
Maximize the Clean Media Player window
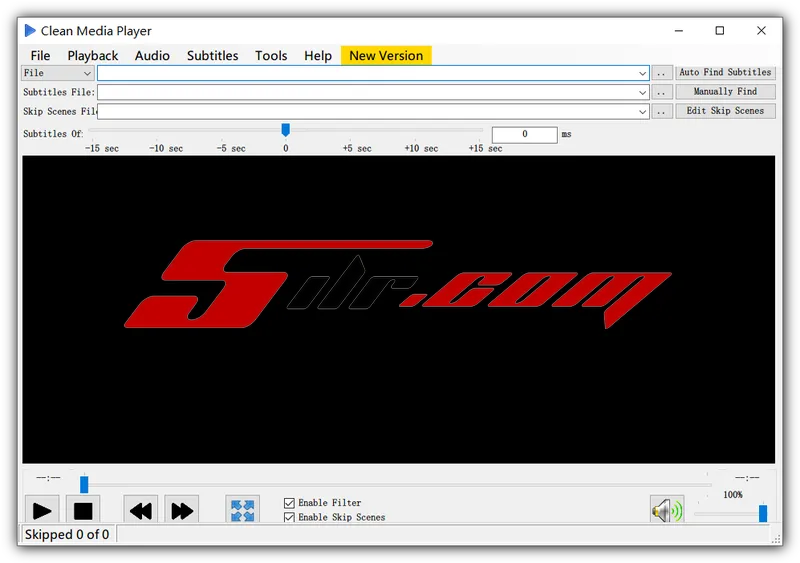[x=719, y=31]
